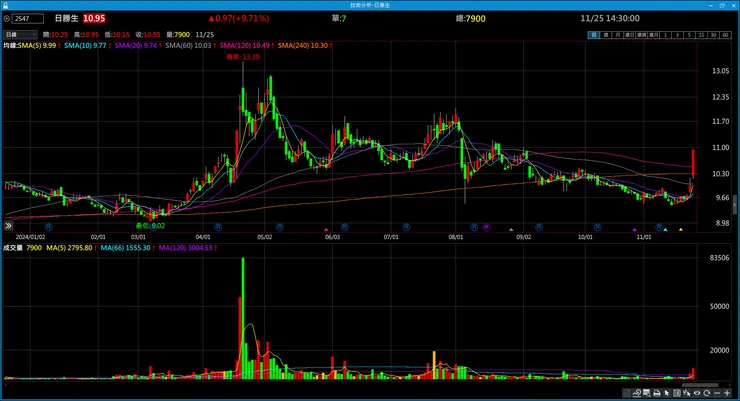Click the vertical scrollbar handle at right edge

coord(734,206)
